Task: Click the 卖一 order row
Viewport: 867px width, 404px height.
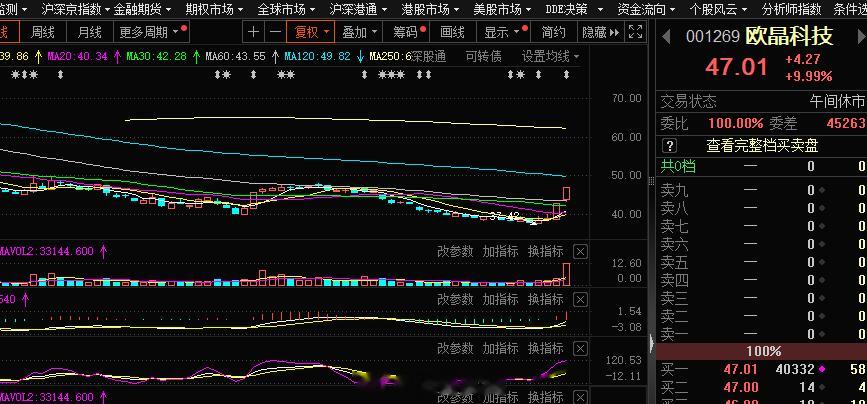Action: point(761,334)
